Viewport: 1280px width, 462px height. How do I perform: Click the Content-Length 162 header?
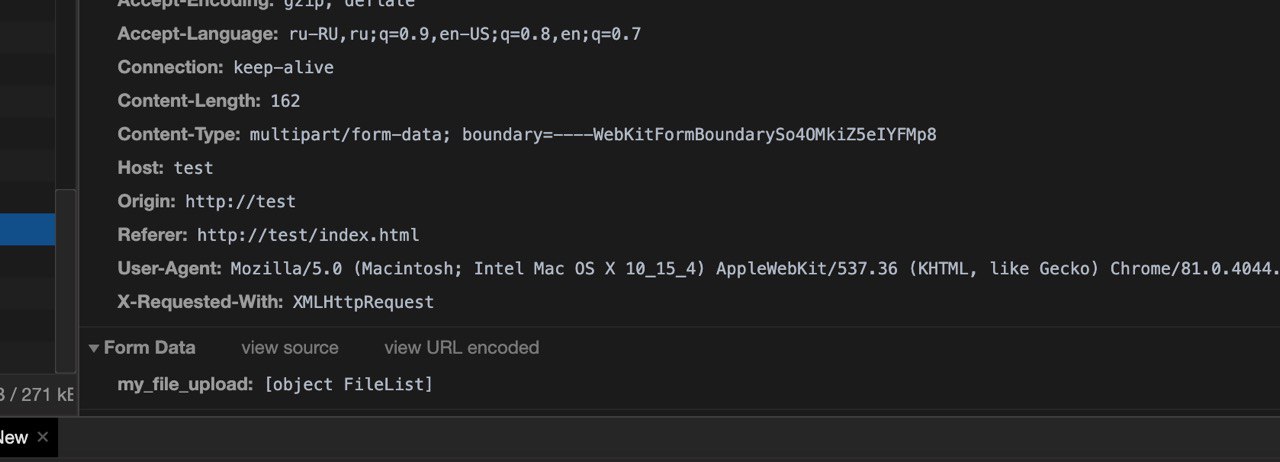208,101
